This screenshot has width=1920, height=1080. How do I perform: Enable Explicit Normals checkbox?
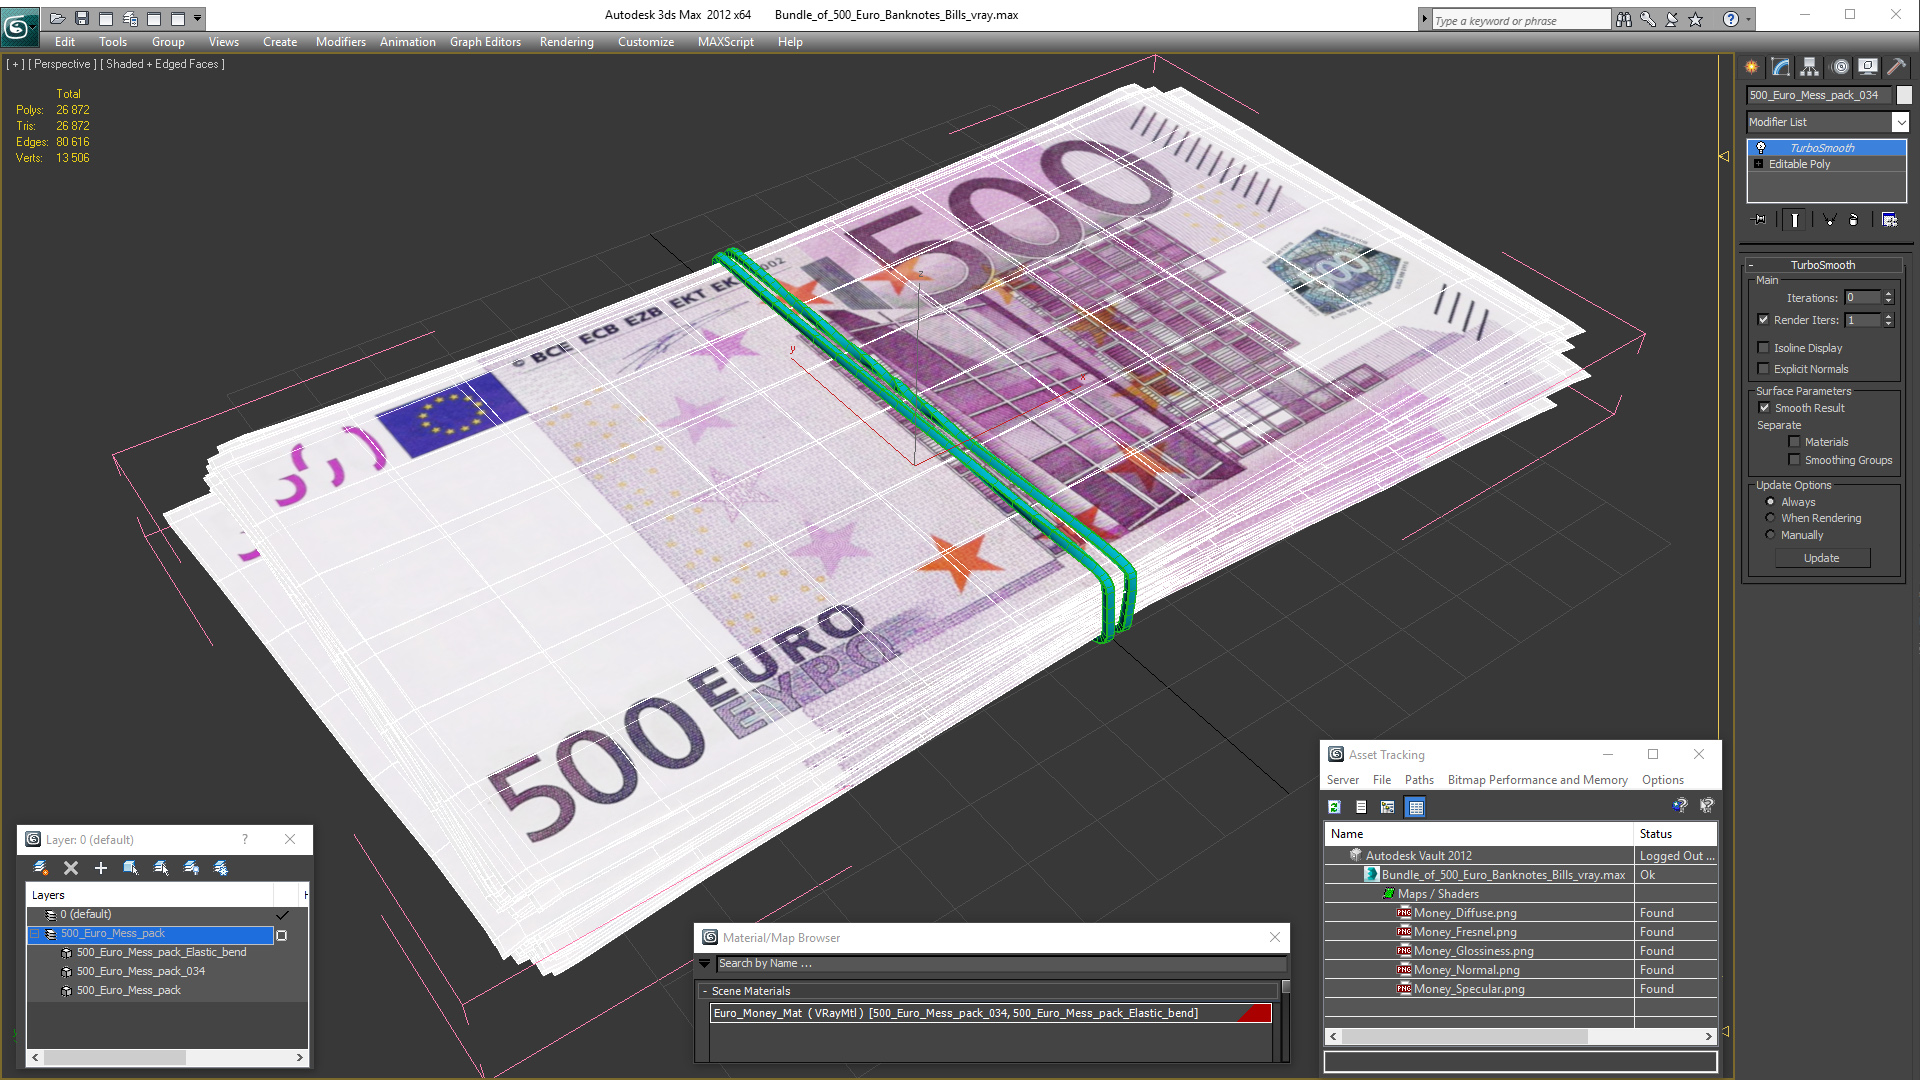pyautogui.click(x=1764, y=369)
